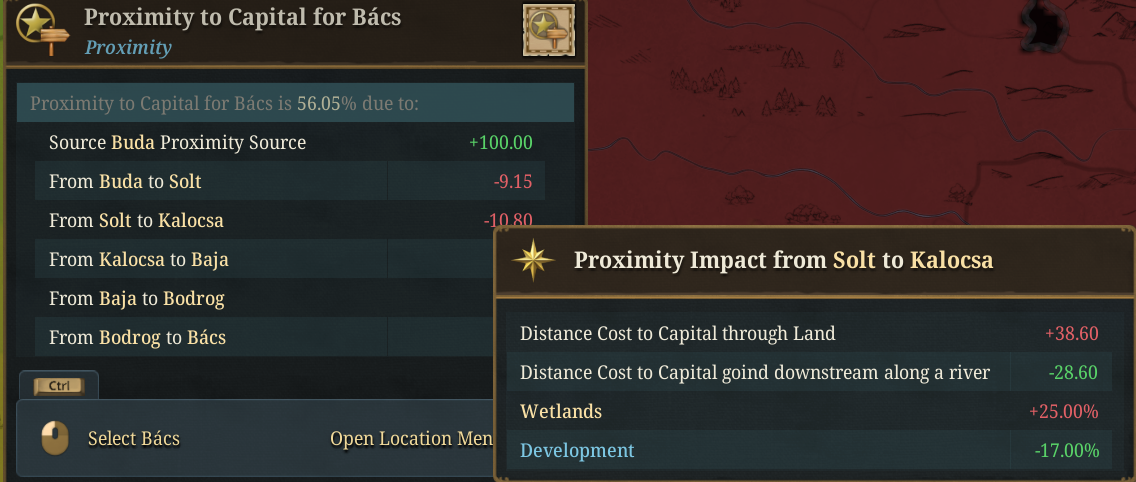The image size is (1136, 482).
Task: Click the mouse icon beside Select Bács
Action: pyautogui.click(x=55, y=439)
